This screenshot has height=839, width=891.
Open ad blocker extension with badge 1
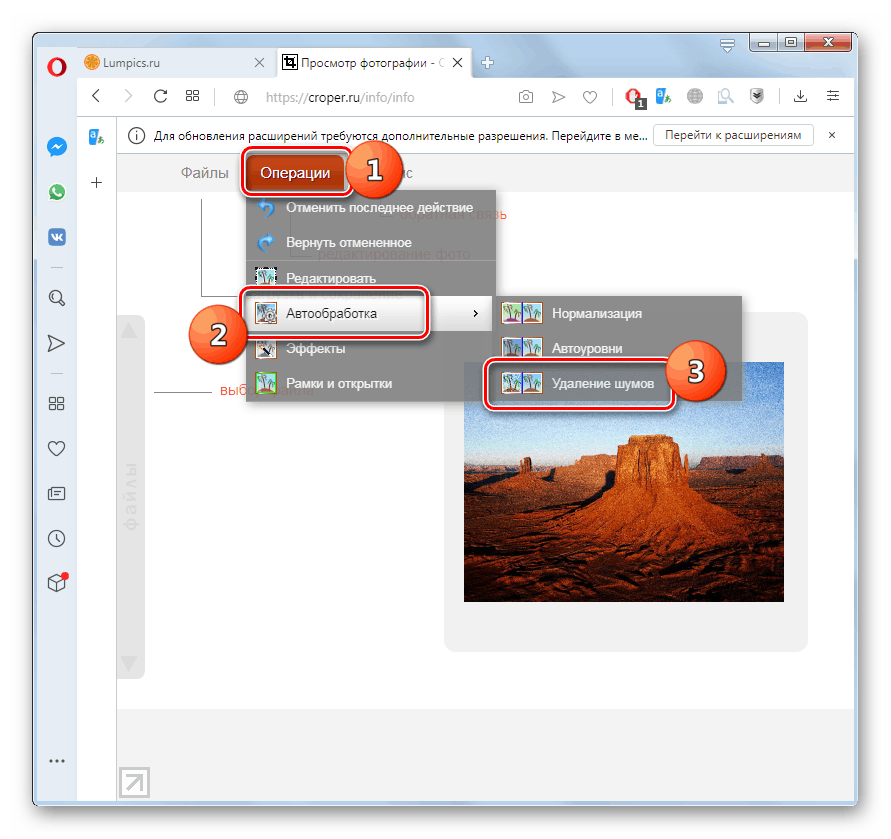[x=635, y=98]
